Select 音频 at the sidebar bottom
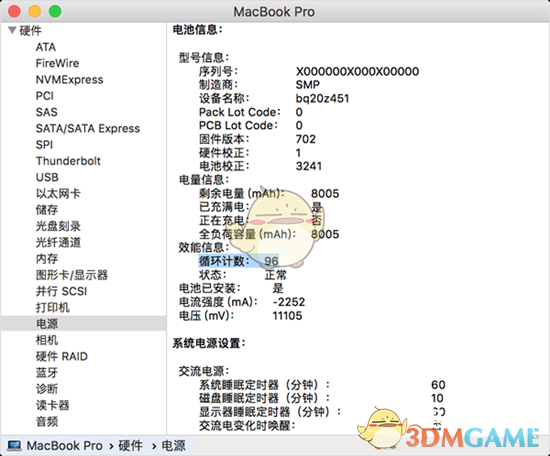The image size is (550, 456). [x=47, y=421]
